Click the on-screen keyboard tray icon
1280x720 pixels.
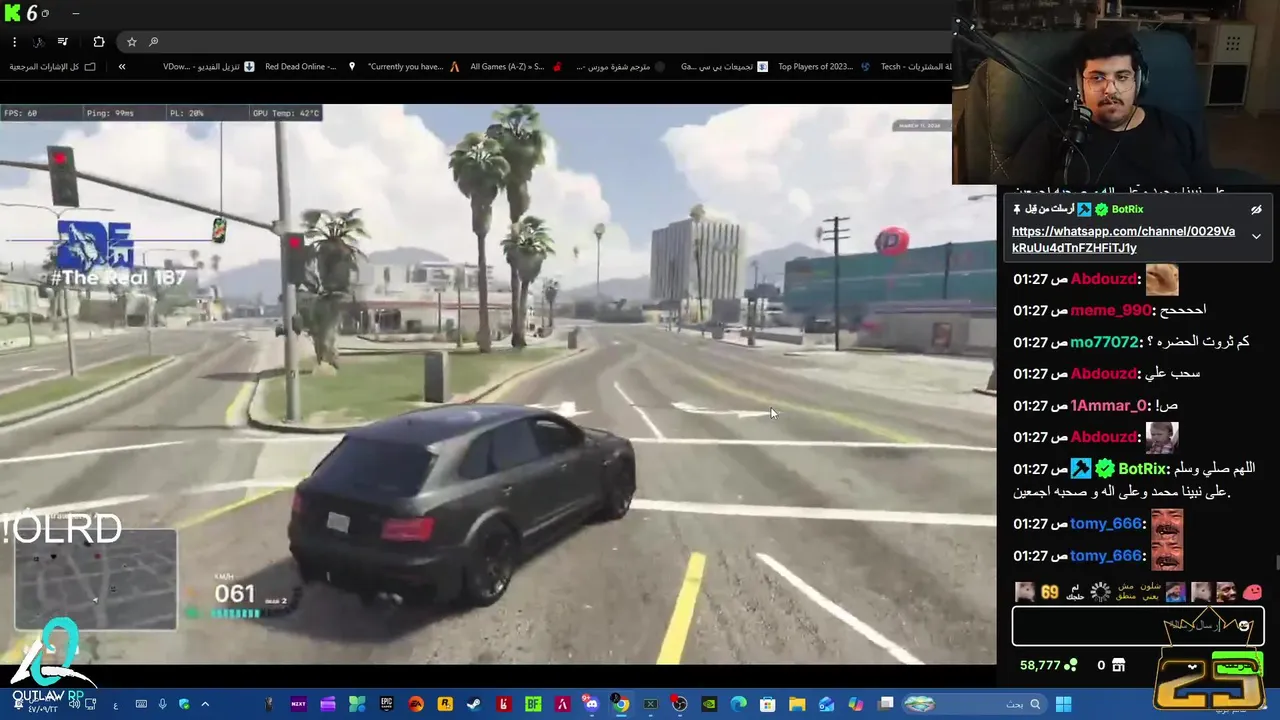pyautogui.click(x=141, y=704)
